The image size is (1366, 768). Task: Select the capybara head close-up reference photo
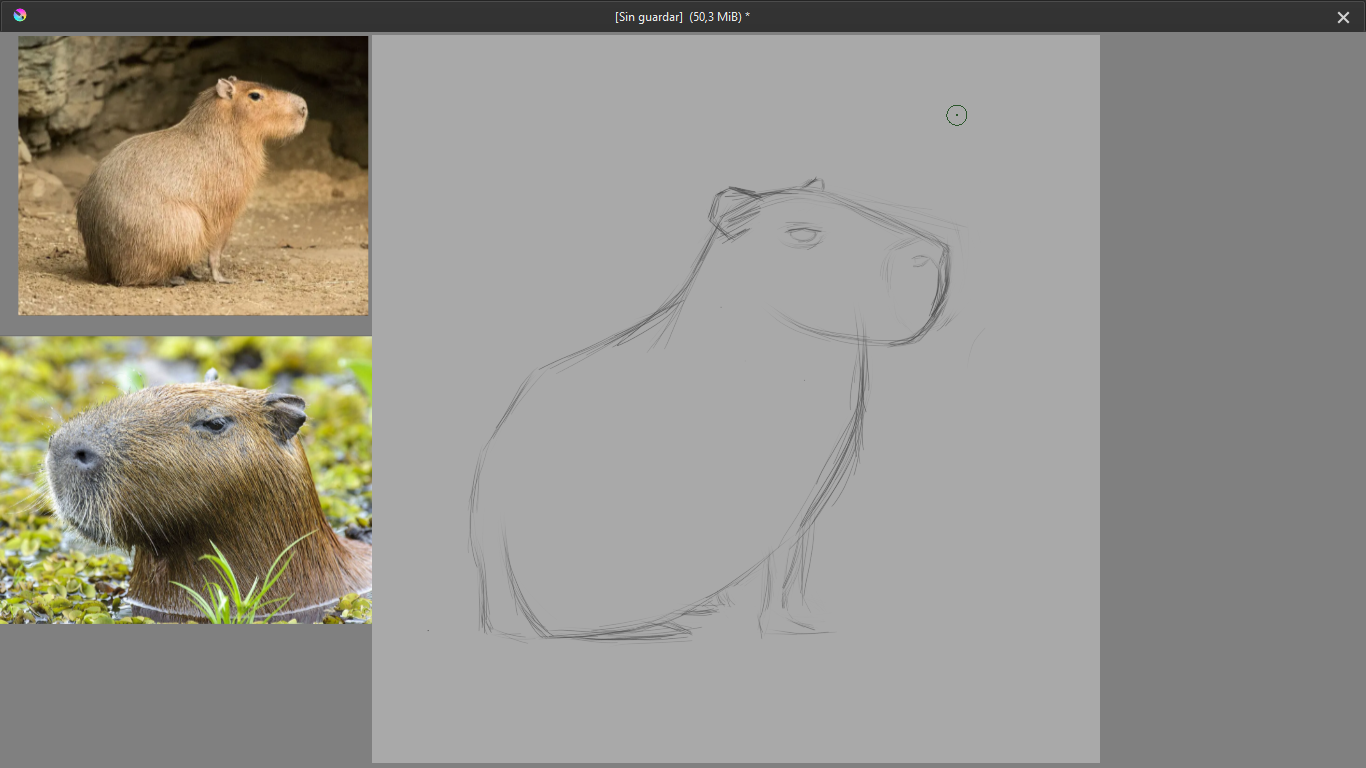(186, 480)
